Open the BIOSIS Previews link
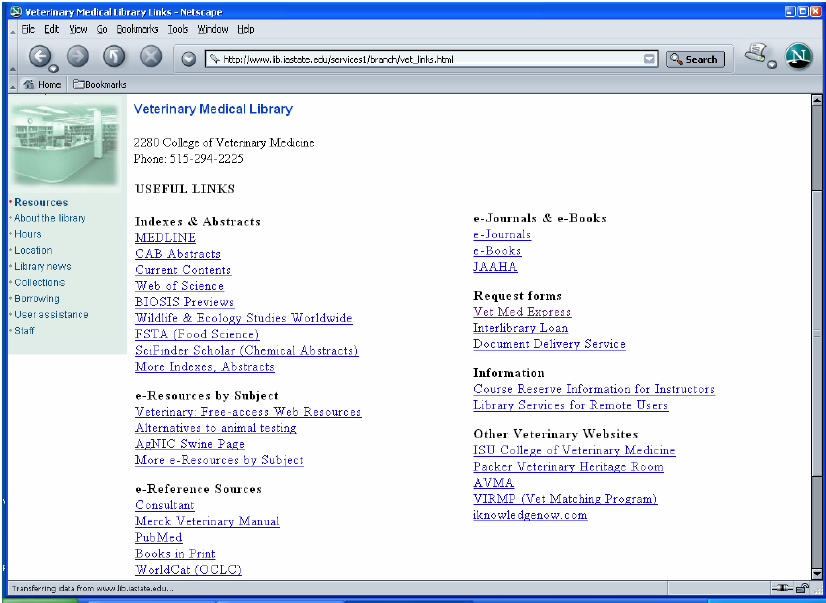The height and width of the screenshot is (603, 826). point(184,302)
